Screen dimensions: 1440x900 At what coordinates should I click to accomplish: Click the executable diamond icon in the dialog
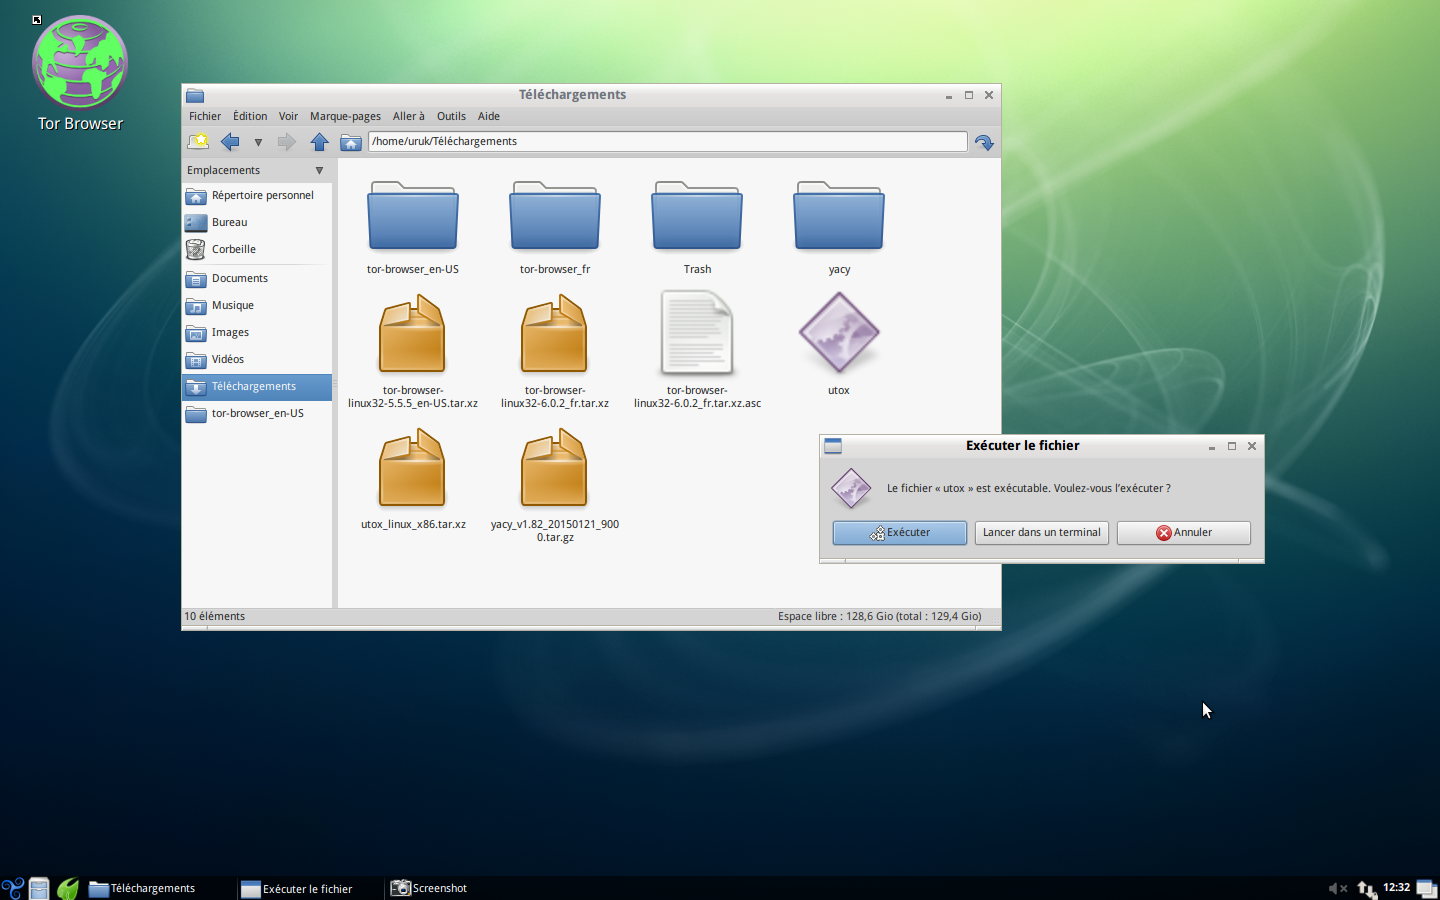coord(851,489)
